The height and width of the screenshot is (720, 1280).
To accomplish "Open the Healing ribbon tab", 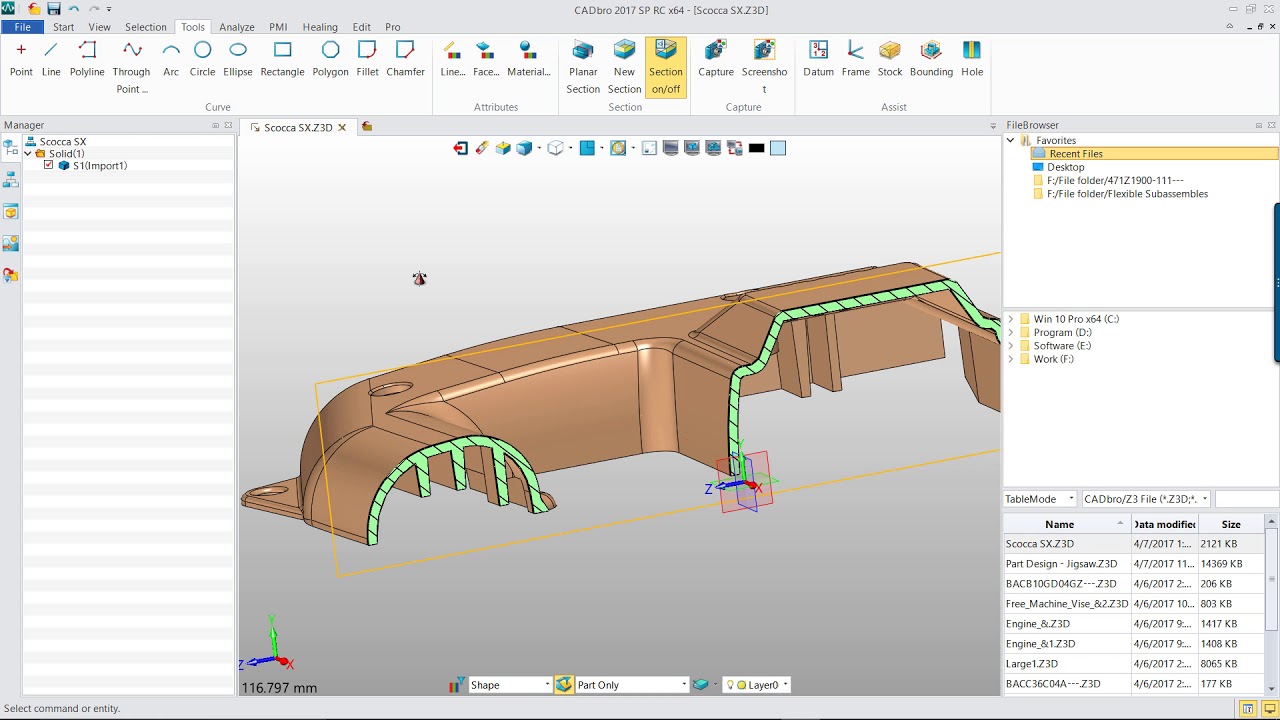I will pos(320,27).
